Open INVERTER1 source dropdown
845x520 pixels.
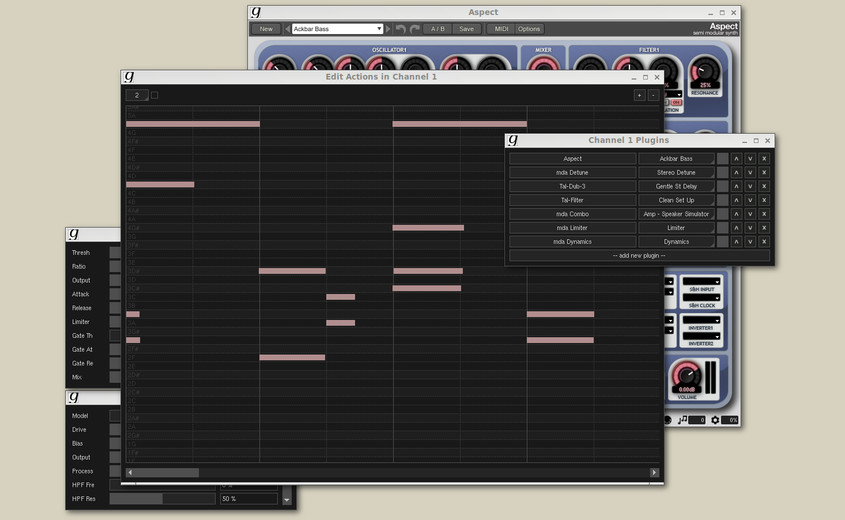(702, 320)
